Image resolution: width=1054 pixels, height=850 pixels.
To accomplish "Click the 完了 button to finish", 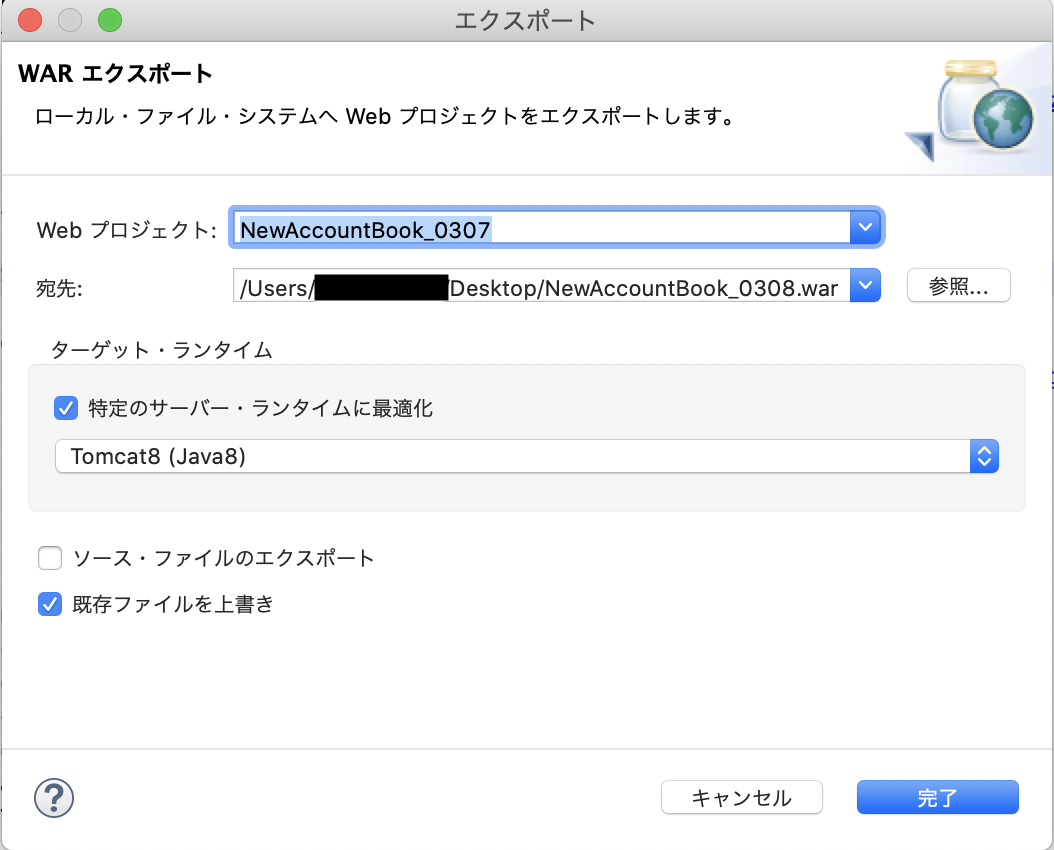I will [937, 797].
